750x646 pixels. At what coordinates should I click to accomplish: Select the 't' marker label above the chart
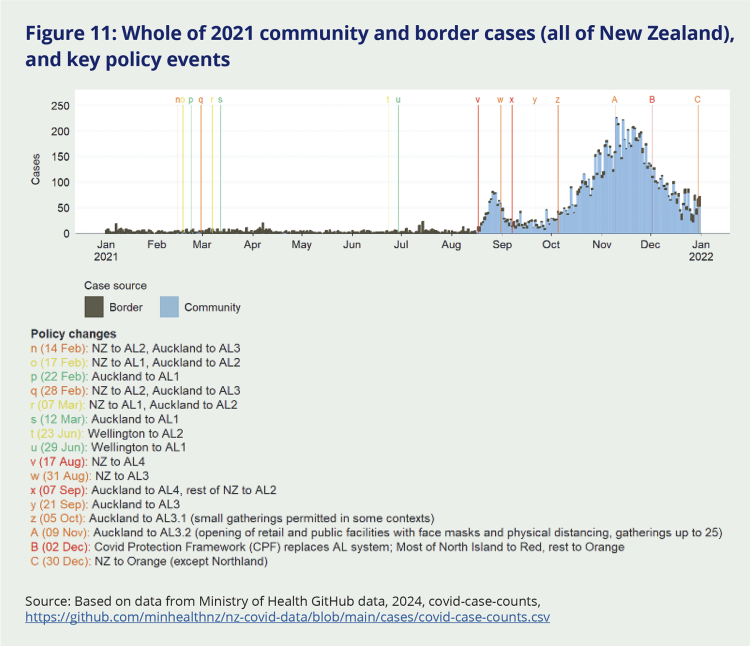tap(388, 100)
